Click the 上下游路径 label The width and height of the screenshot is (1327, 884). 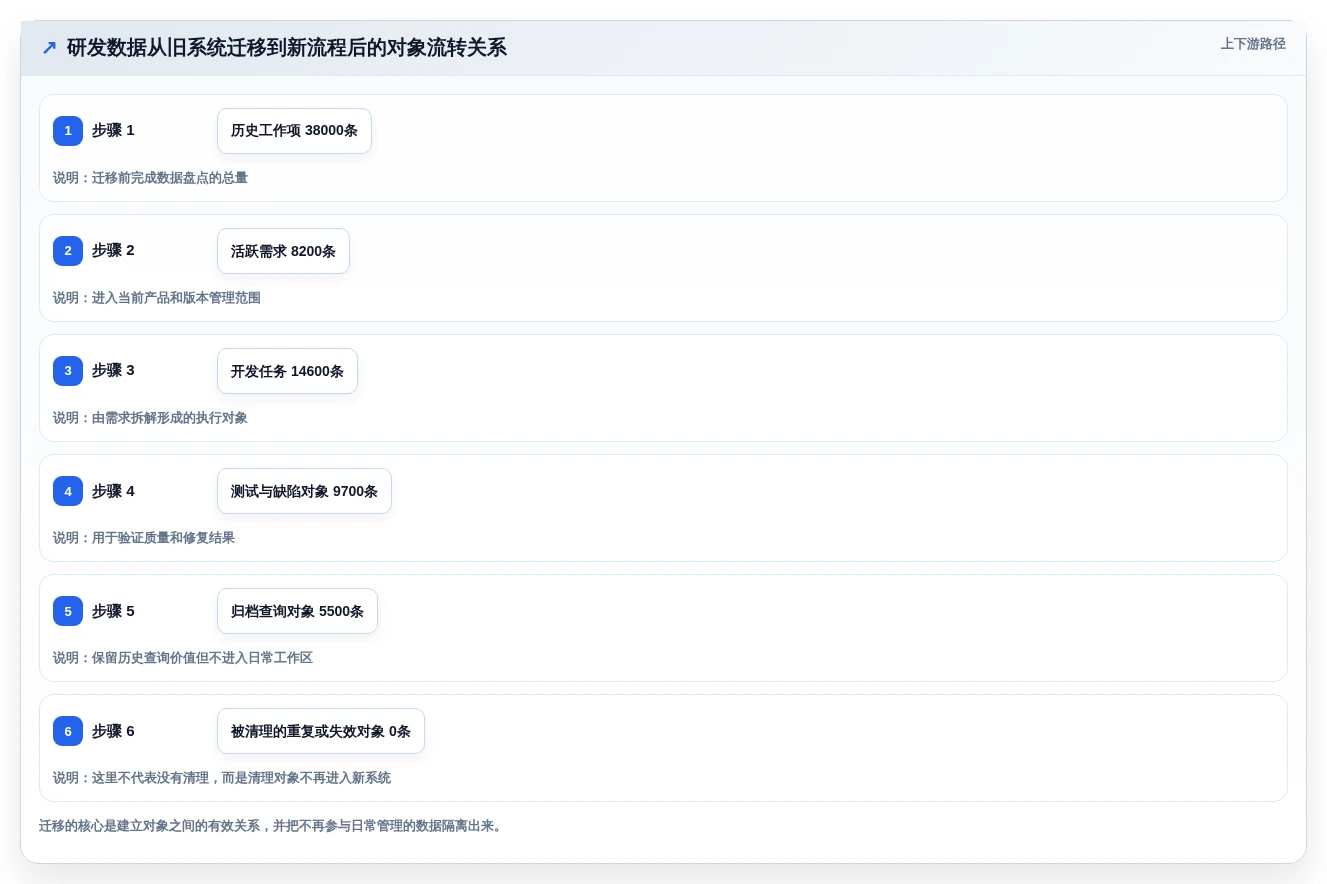tap(1253, 44)
